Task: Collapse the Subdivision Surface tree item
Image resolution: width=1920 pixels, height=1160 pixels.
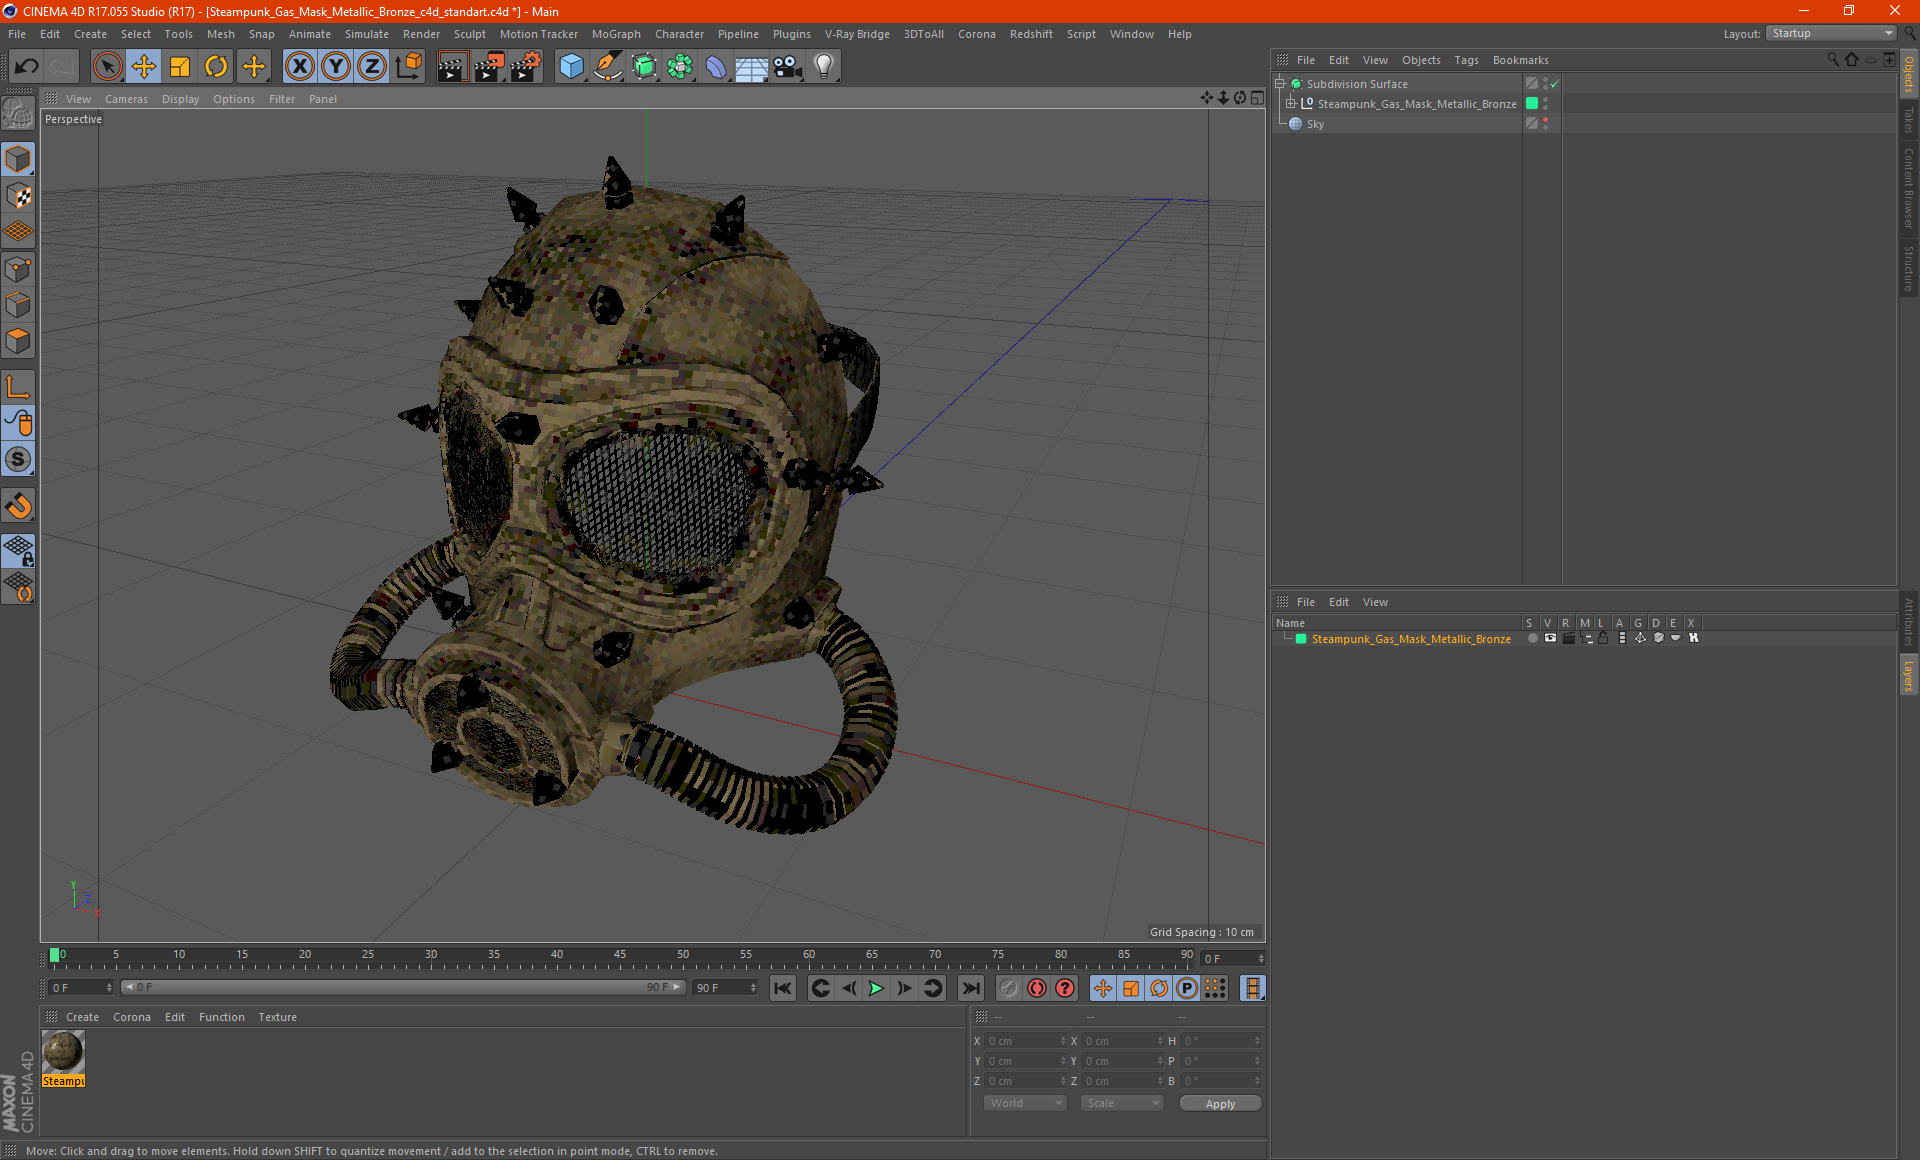Action: tap(1279, 84)
